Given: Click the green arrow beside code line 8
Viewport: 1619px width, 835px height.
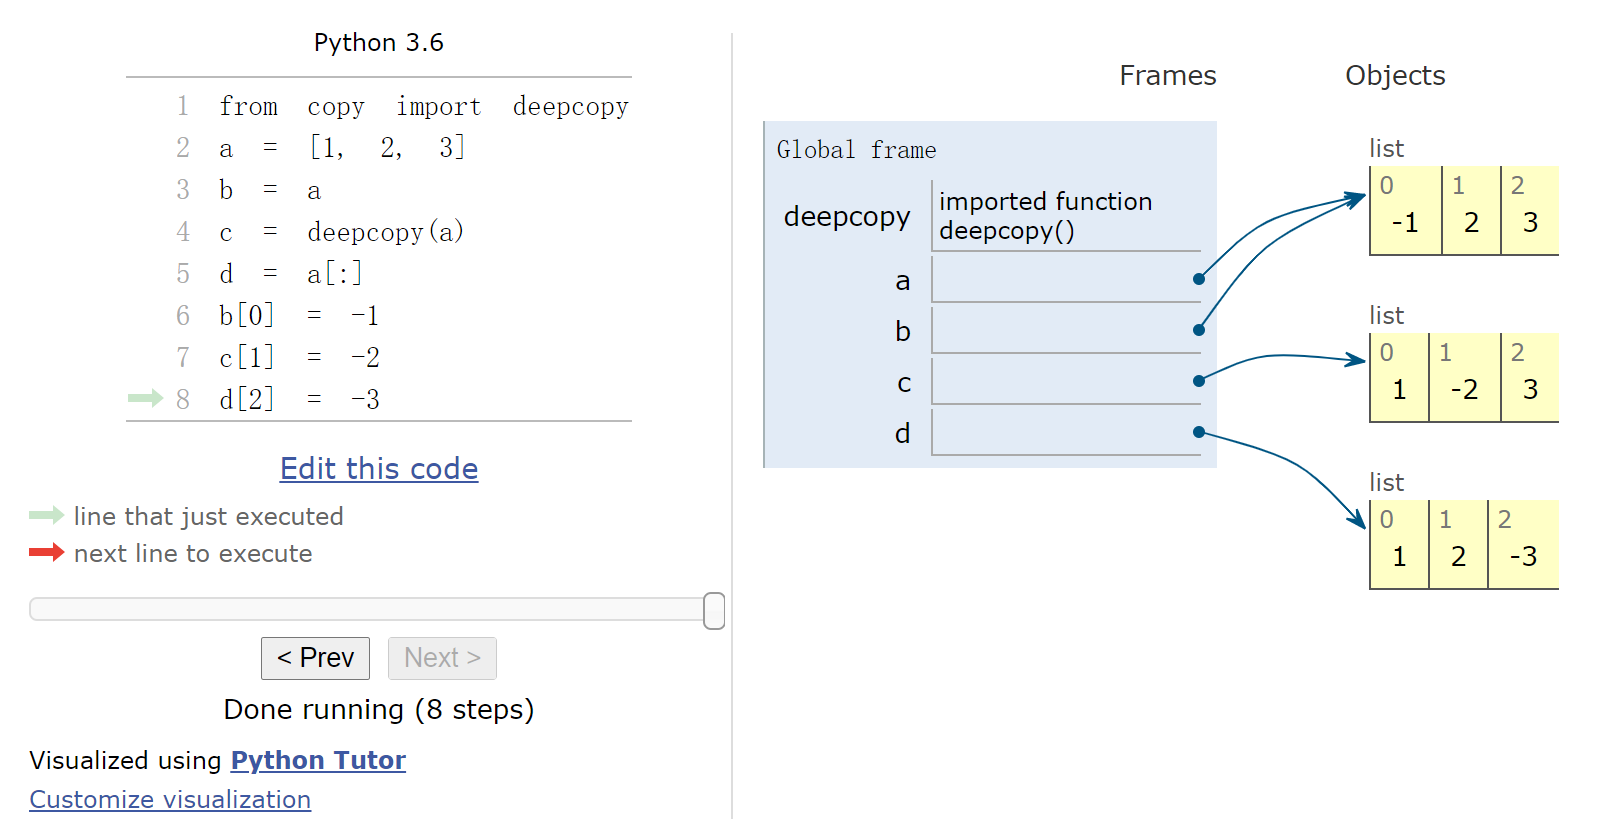Looking at the screenshot, I should tap(145, 399).
